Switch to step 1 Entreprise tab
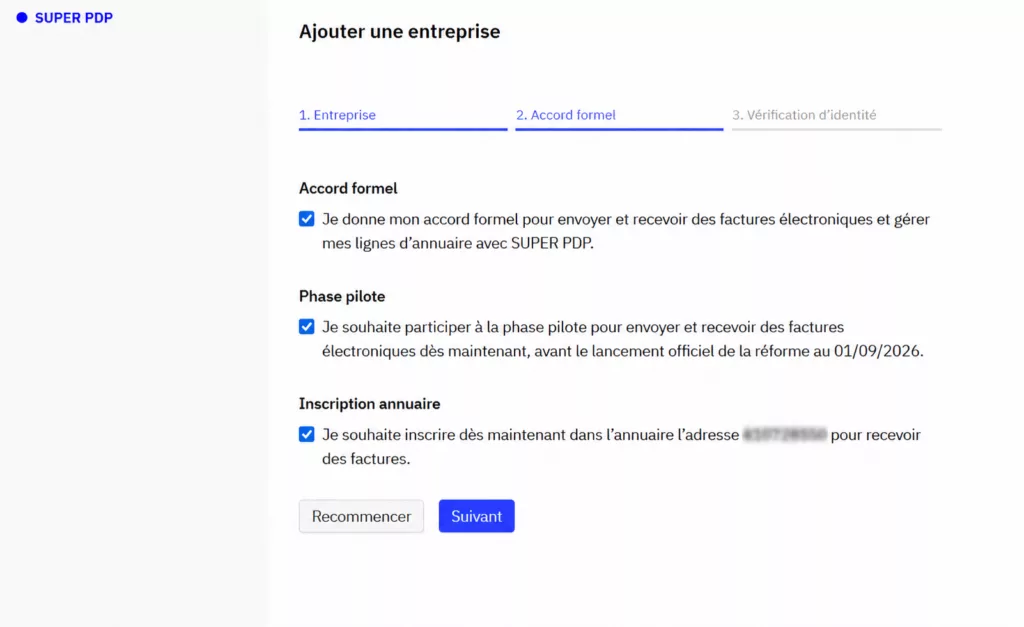The height and width of the screenshot is (627, 1024). 338,115
